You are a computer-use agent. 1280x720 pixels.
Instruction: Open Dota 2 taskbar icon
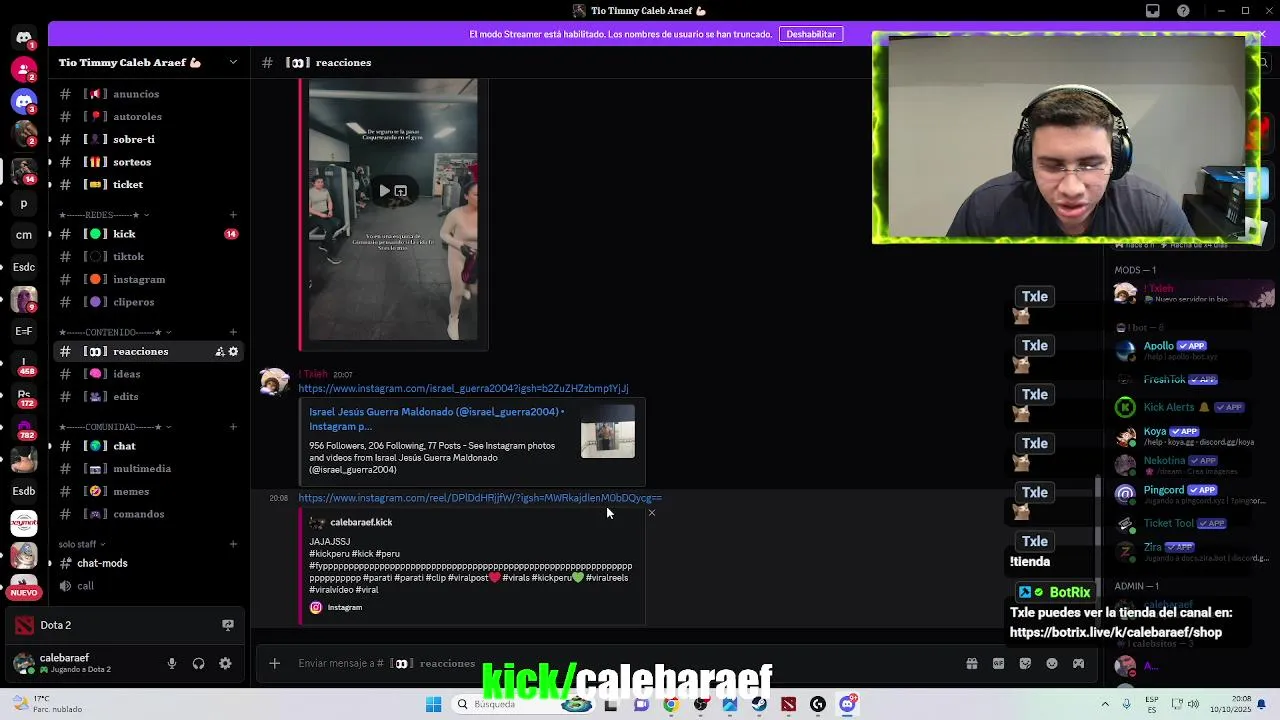pyautogui.click(x=789, y=704)
